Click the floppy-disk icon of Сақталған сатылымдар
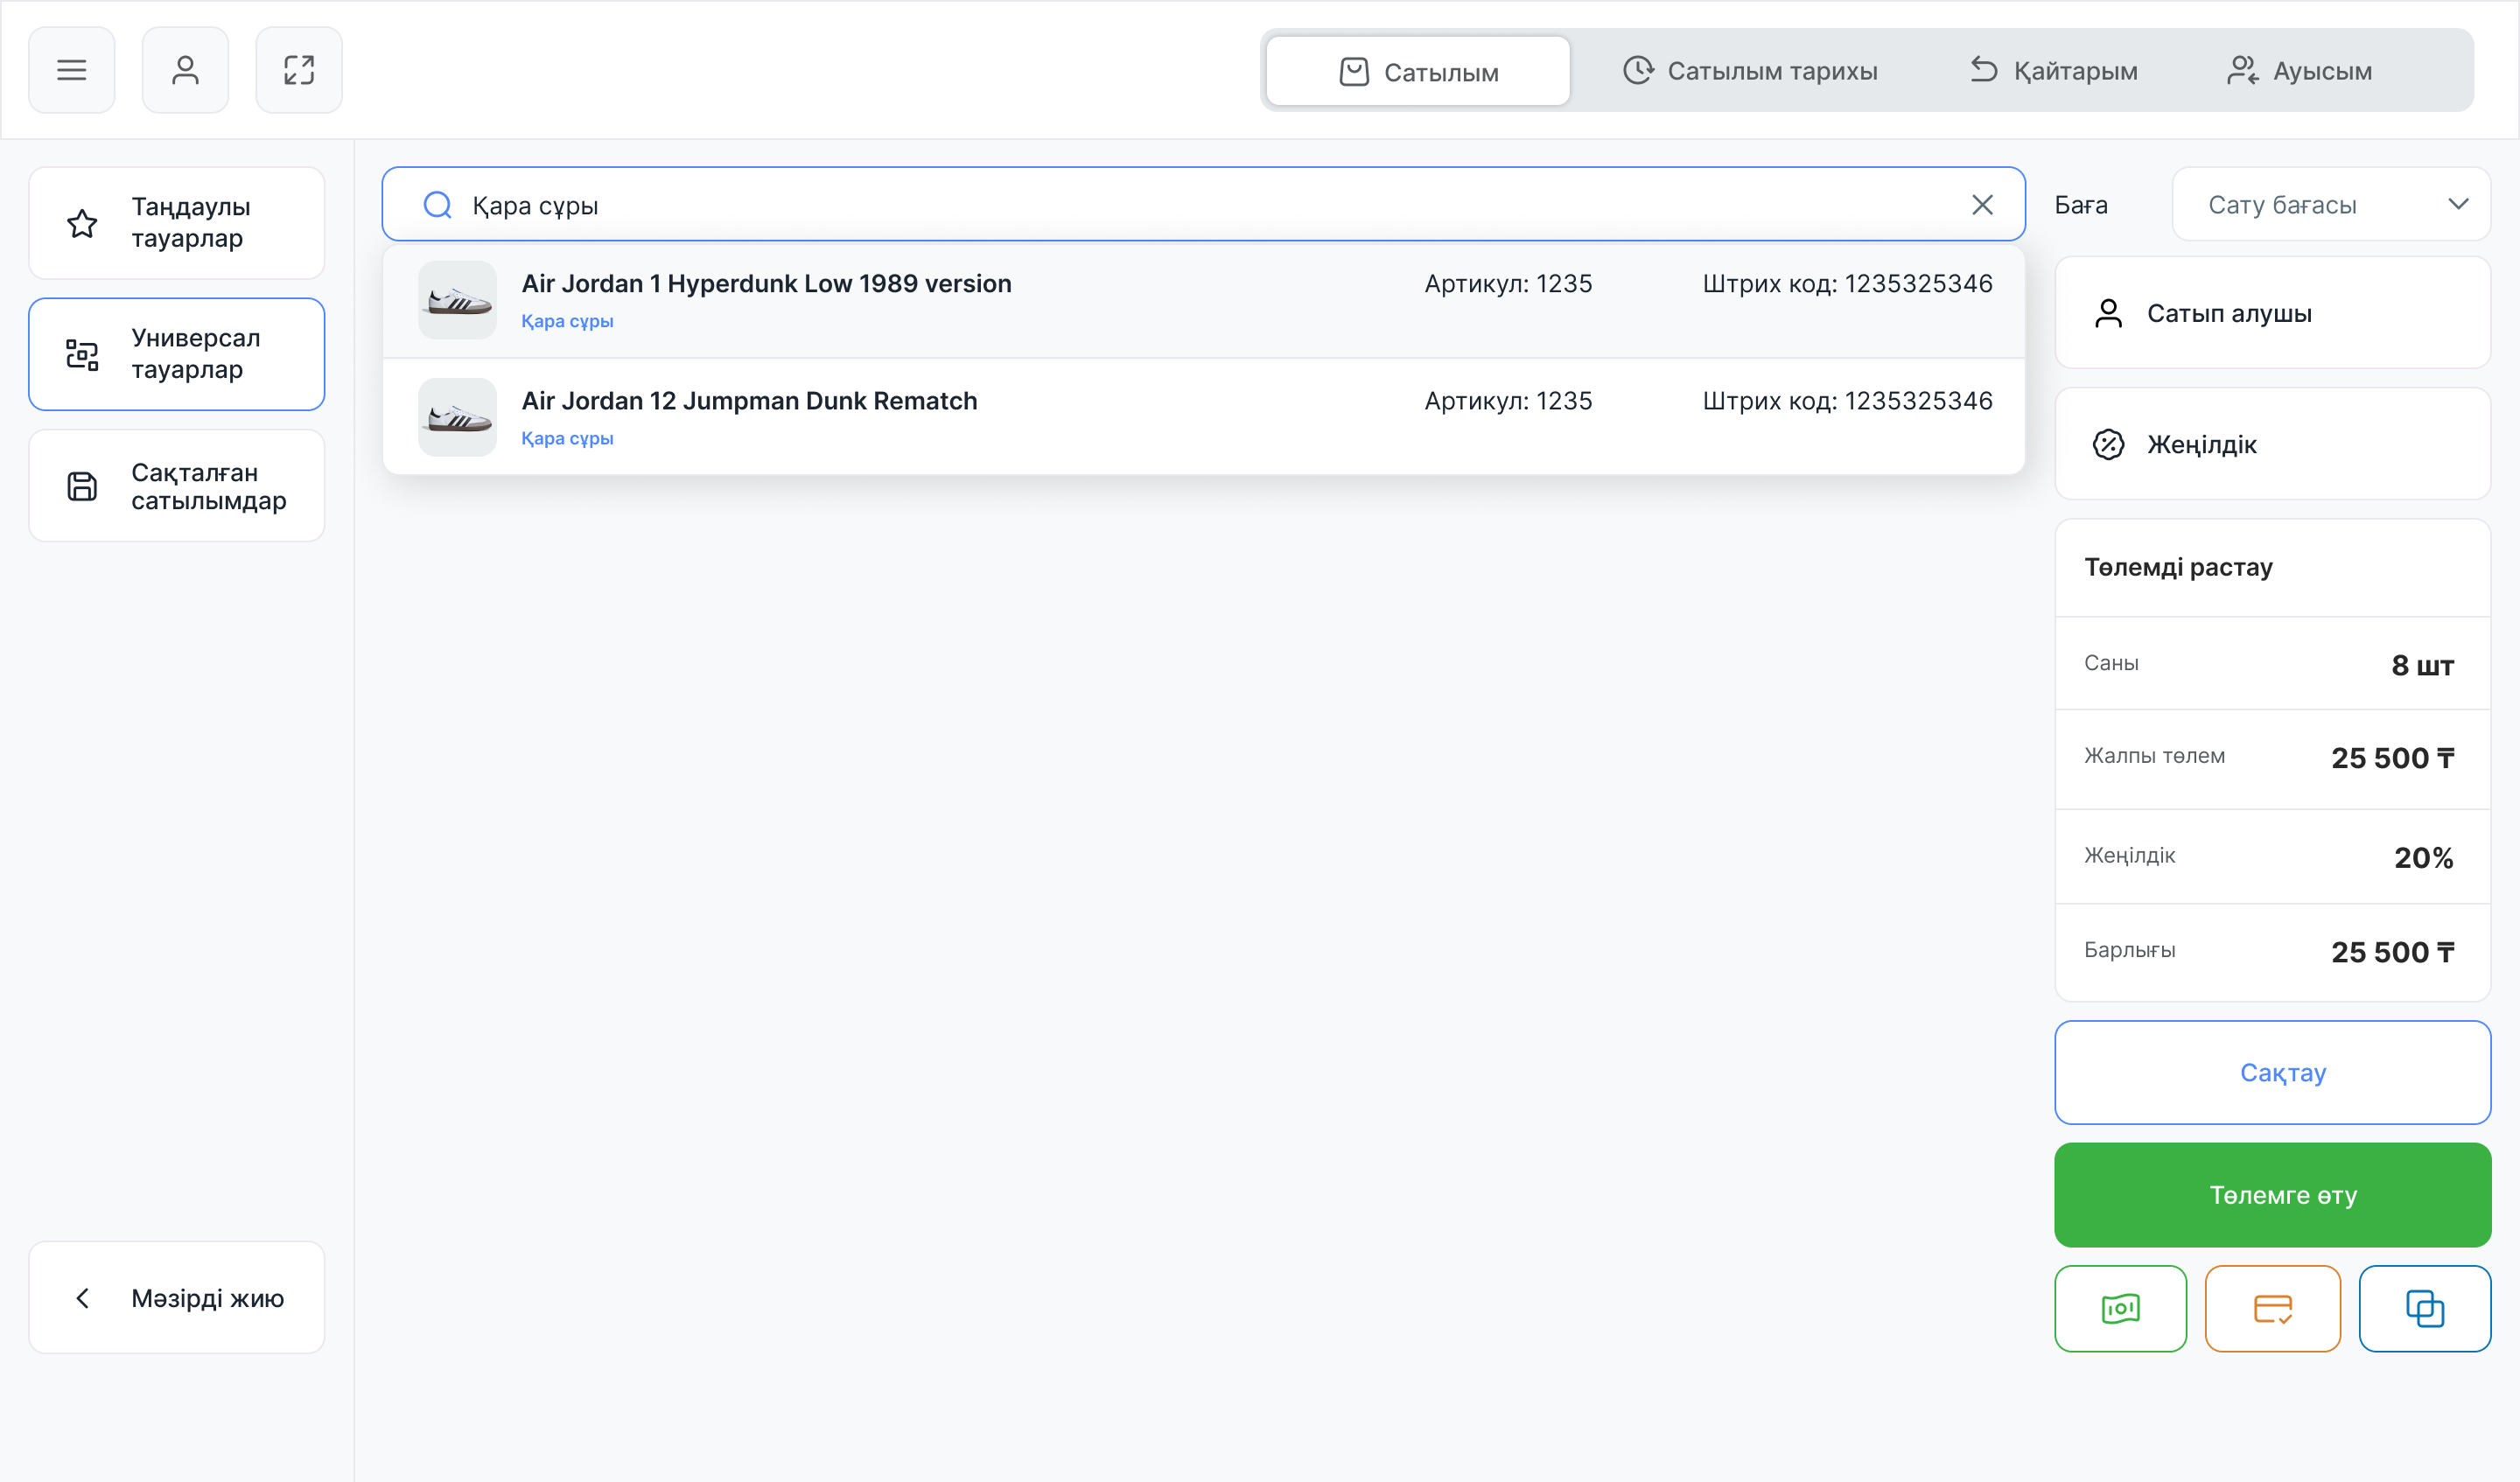 click(82, 486)
